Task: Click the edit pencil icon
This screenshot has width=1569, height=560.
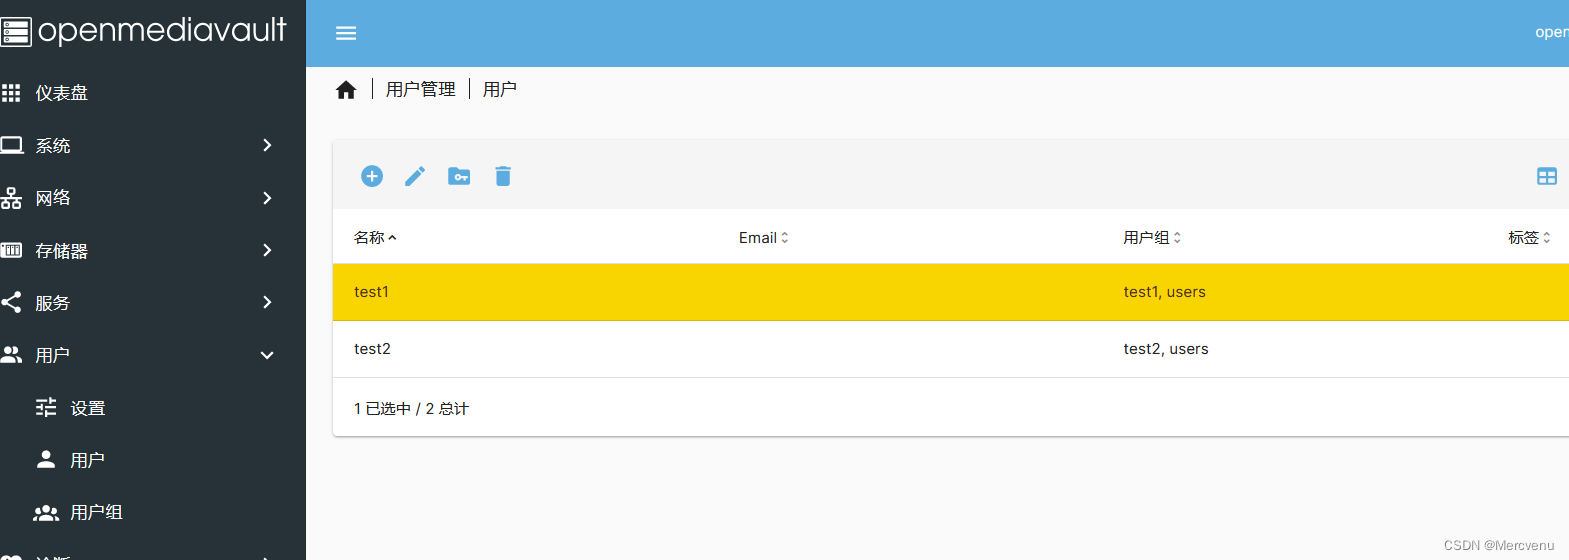Action: pos(415,176)
